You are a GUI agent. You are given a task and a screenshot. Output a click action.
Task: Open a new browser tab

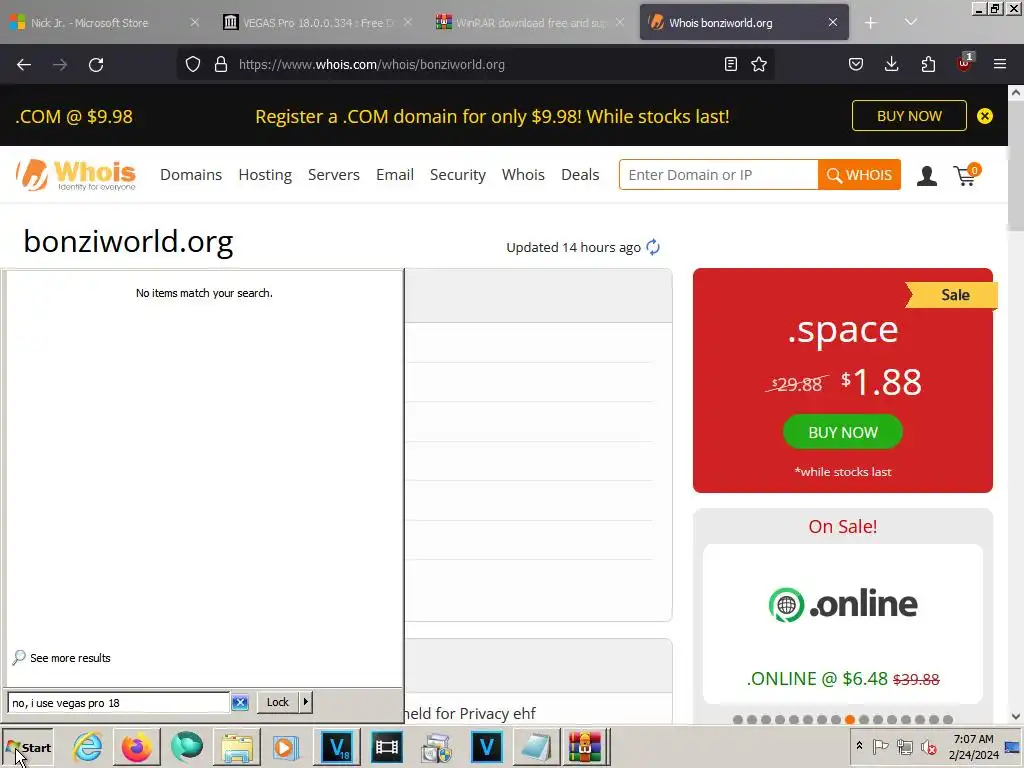(x=871, y=23)
